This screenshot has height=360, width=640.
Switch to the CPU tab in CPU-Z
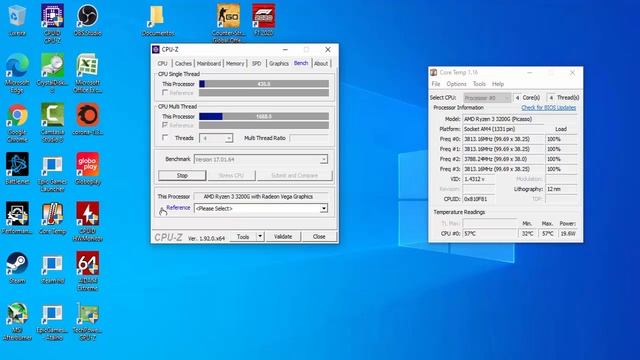pos(162,64)
